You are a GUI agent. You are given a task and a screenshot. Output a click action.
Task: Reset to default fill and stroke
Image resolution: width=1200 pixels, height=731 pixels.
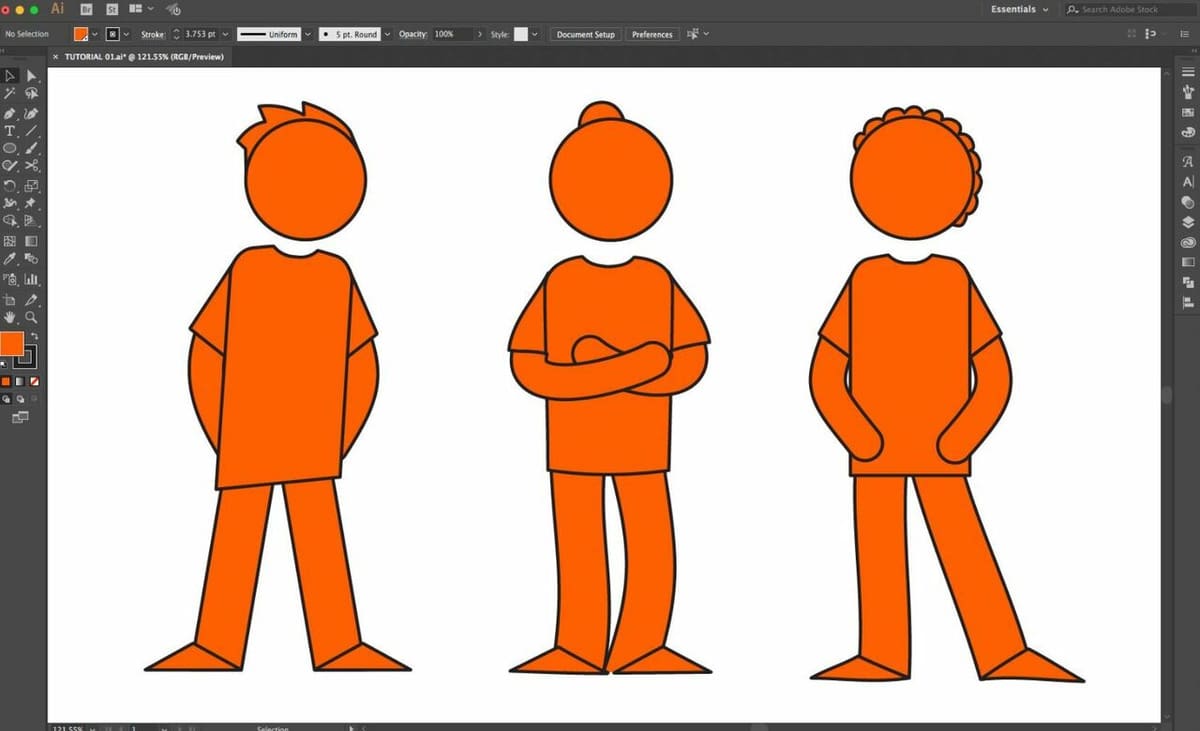pos(4,364)
